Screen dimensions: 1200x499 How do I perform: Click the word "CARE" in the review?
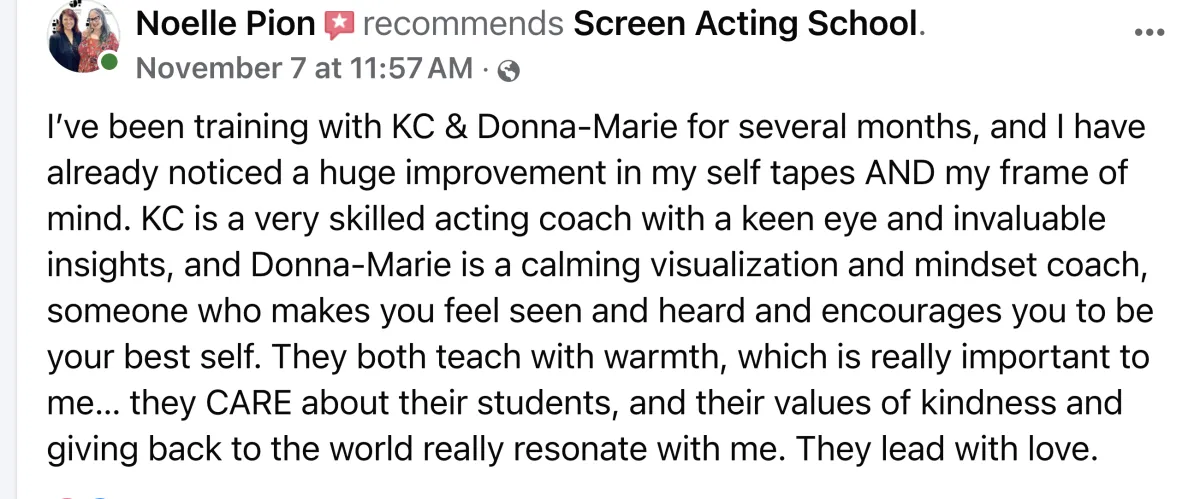(250, 404)
